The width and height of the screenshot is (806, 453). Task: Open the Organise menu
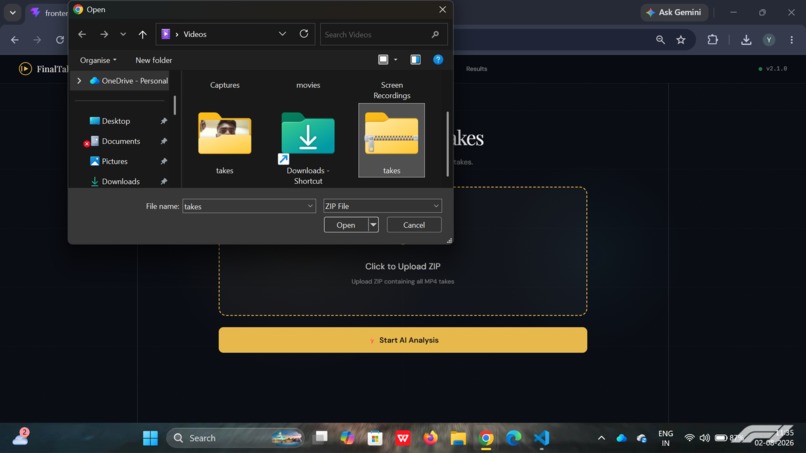pos(98,60)
